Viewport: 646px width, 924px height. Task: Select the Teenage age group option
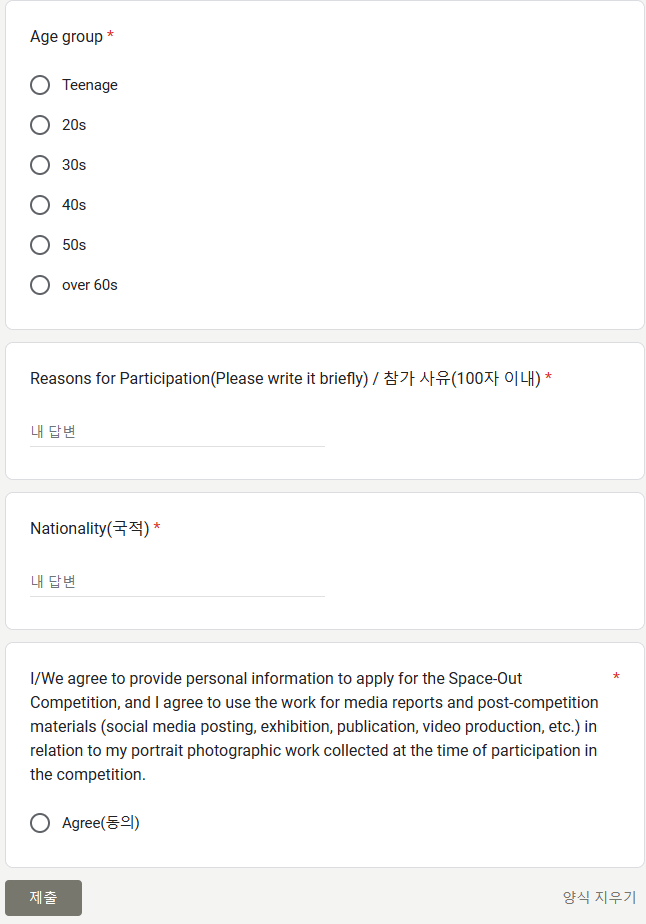coord(39,85)
